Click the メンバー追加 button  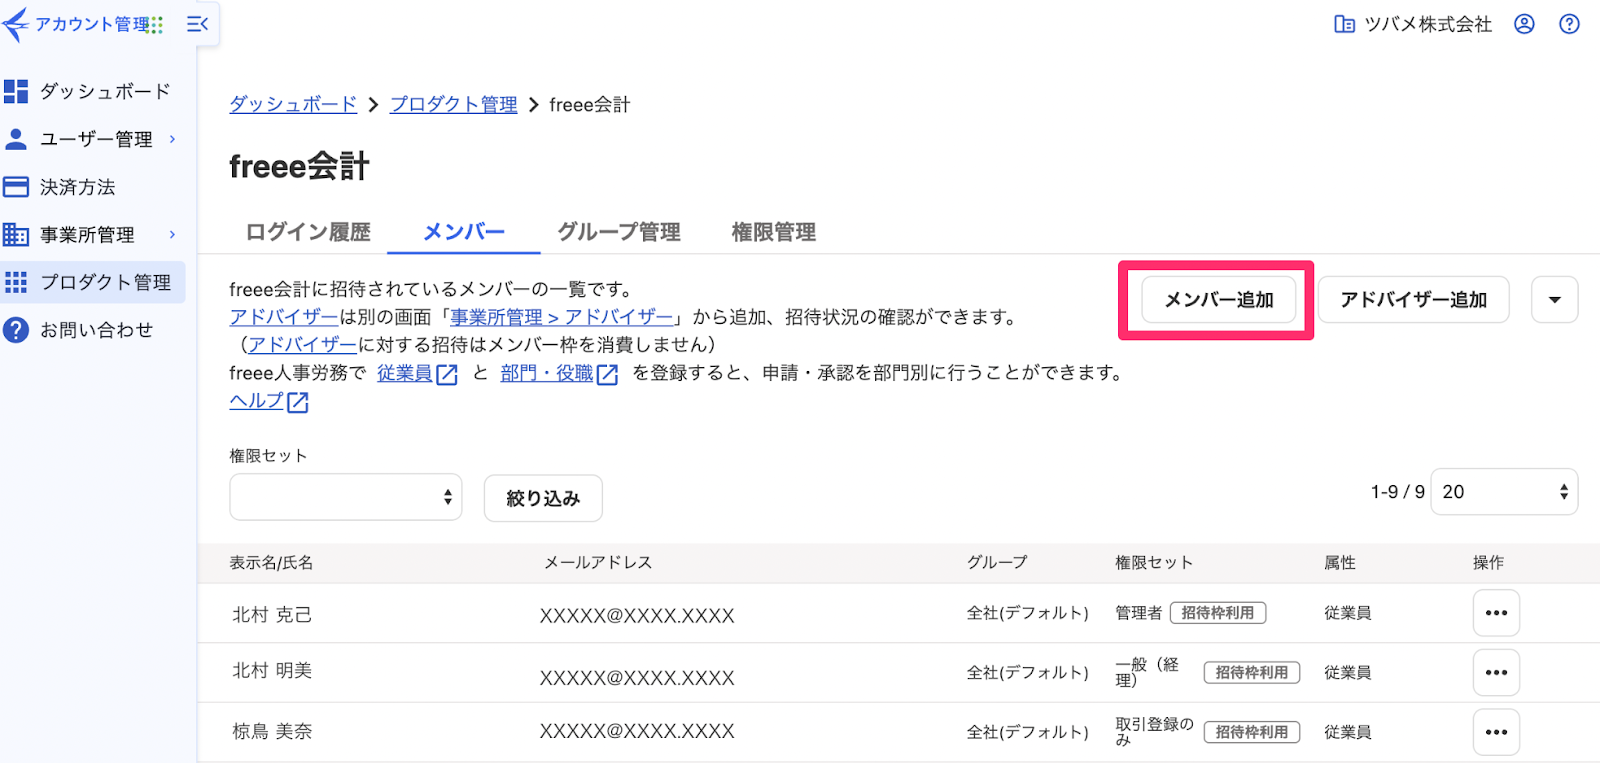pyautogui.click(x=1219, y=300)
